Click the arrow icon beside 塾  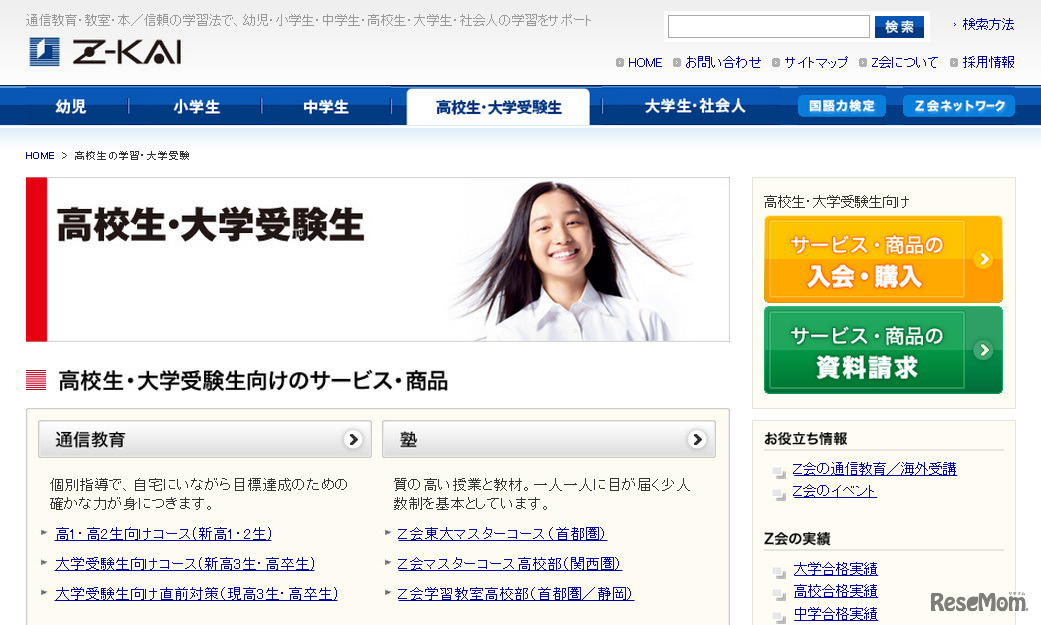click(x=697, y=439)
